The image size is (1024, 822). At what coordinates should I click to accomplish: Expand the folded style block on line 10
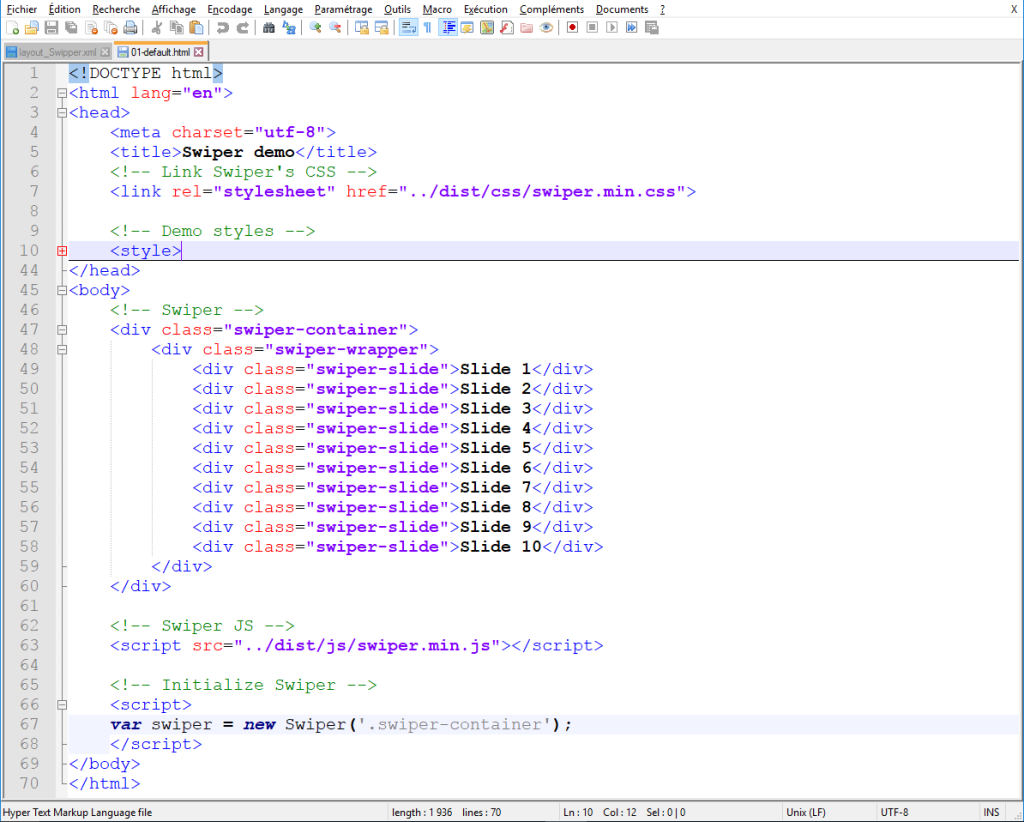click(62, 251)
